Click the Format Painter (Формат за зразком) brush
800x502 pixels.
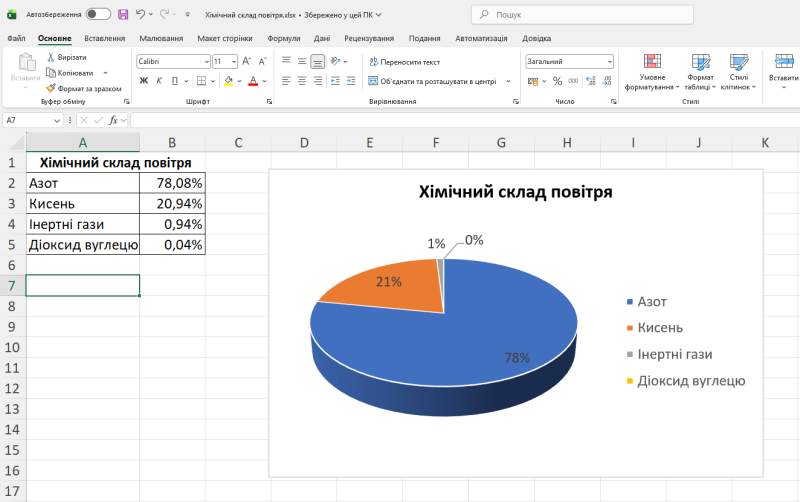tap(51, 88)
